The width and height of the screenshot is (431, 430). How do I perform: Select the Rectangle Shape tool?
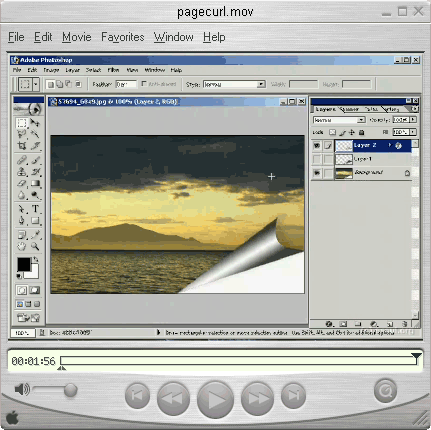[35, 220]
